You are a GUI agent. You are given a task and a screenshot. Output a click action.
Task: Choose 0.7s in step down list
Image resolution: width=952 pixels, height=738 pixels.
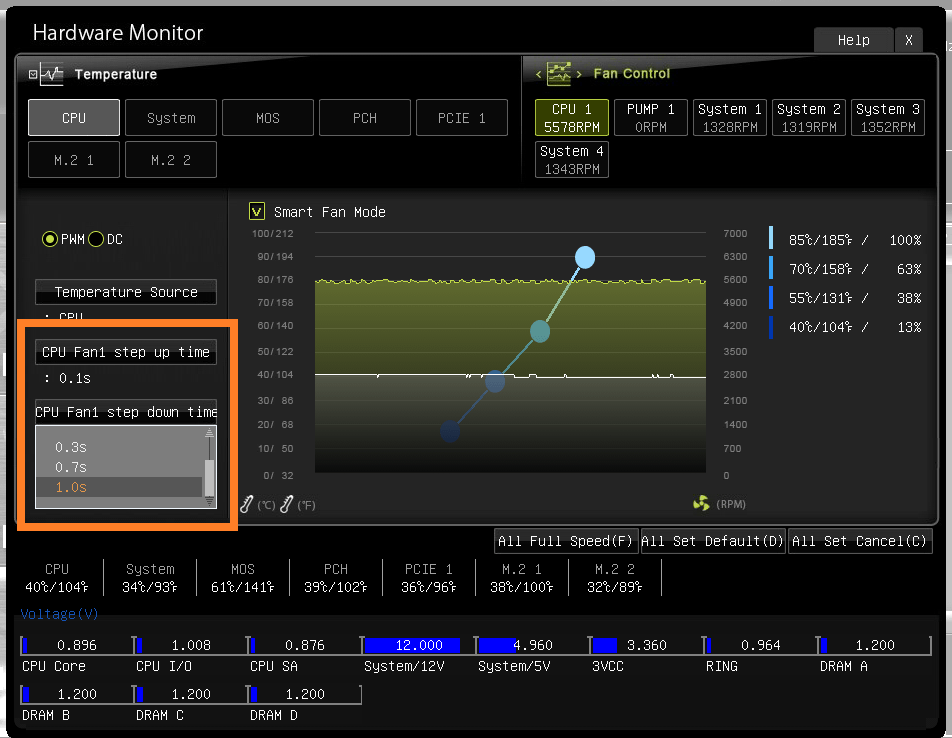71,467
